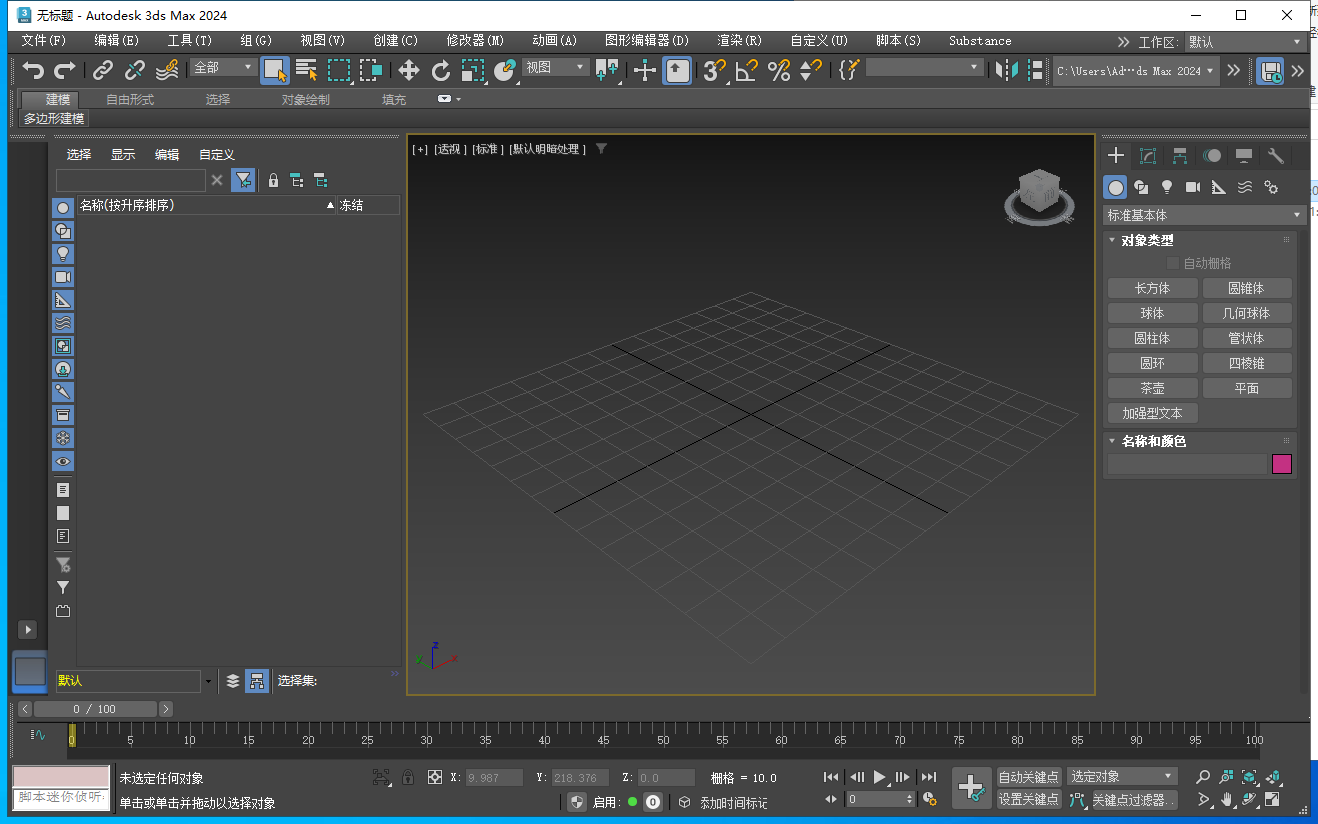Toggle the selection lock padlock in status bar
The width and height of the screenshot is (1318, 824).
[x=408, y=777]
